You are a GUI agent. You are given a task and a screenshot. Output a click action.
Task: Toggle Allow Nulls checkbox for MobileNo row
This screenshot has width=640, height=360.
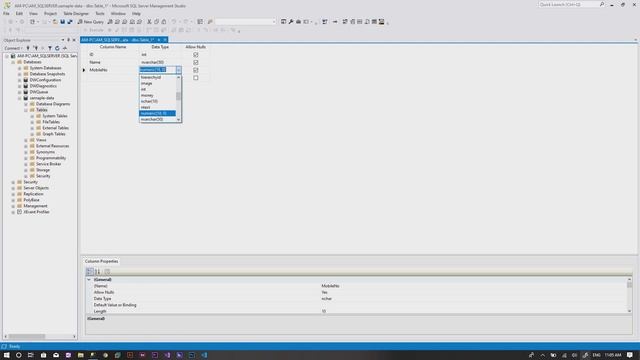(x=196, y=70)
